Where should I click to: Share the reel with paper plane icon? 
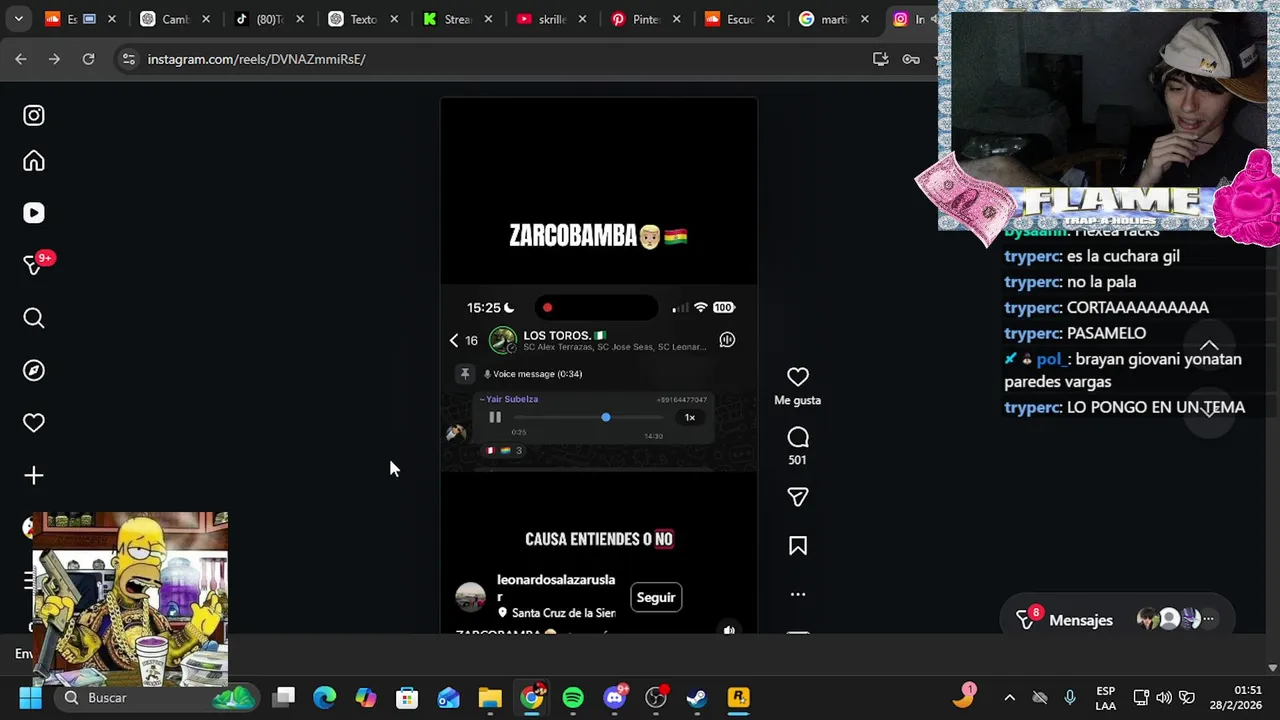(x=797, y=497)
